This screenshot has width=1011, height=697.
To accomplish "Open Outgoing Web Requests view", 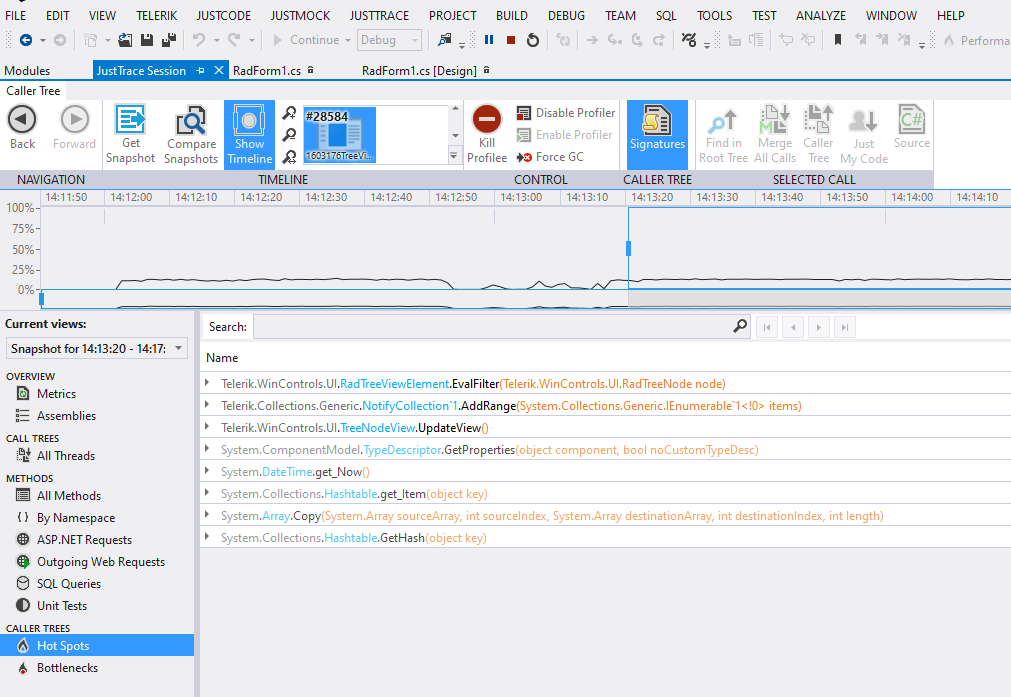I will coord(101,561).
